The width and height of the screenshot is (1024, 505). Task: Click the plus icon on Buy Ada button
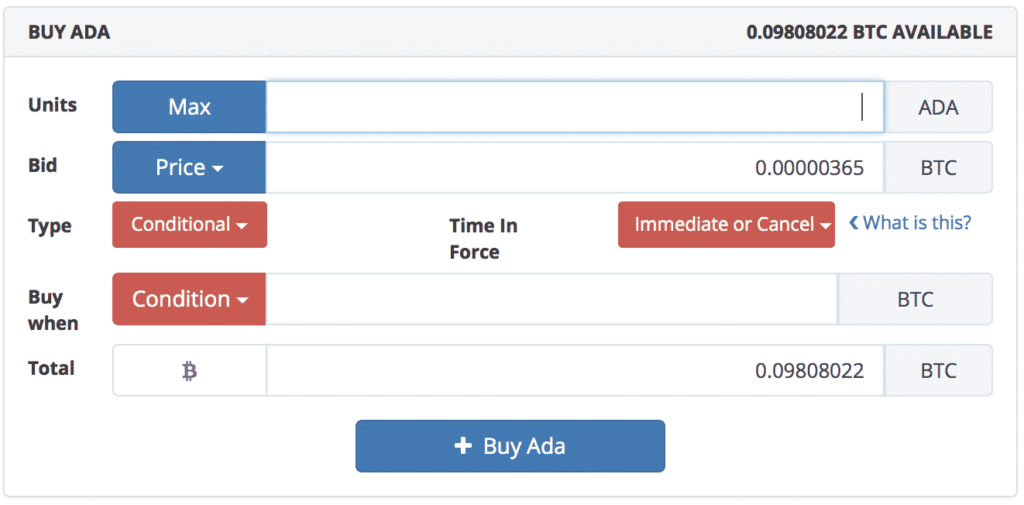click(x=462, y=446)
